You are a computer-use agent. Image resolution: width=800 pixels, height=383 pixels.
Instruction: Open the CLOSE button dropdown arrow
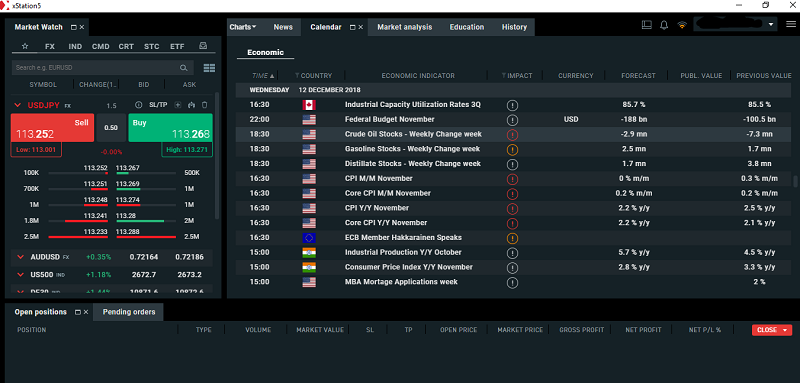pos(785,330)
